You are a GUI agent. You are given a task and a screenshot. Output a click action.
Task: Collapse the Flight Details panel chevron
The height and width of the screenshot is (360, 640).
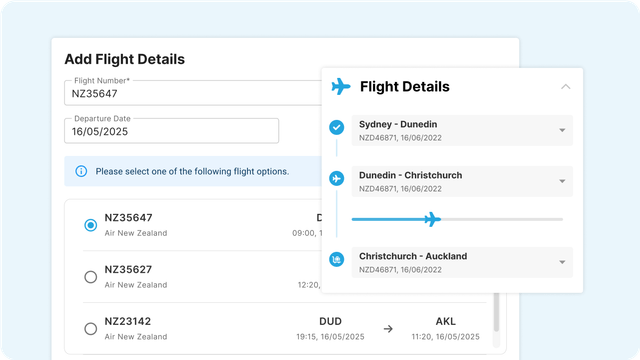point(565,87)
